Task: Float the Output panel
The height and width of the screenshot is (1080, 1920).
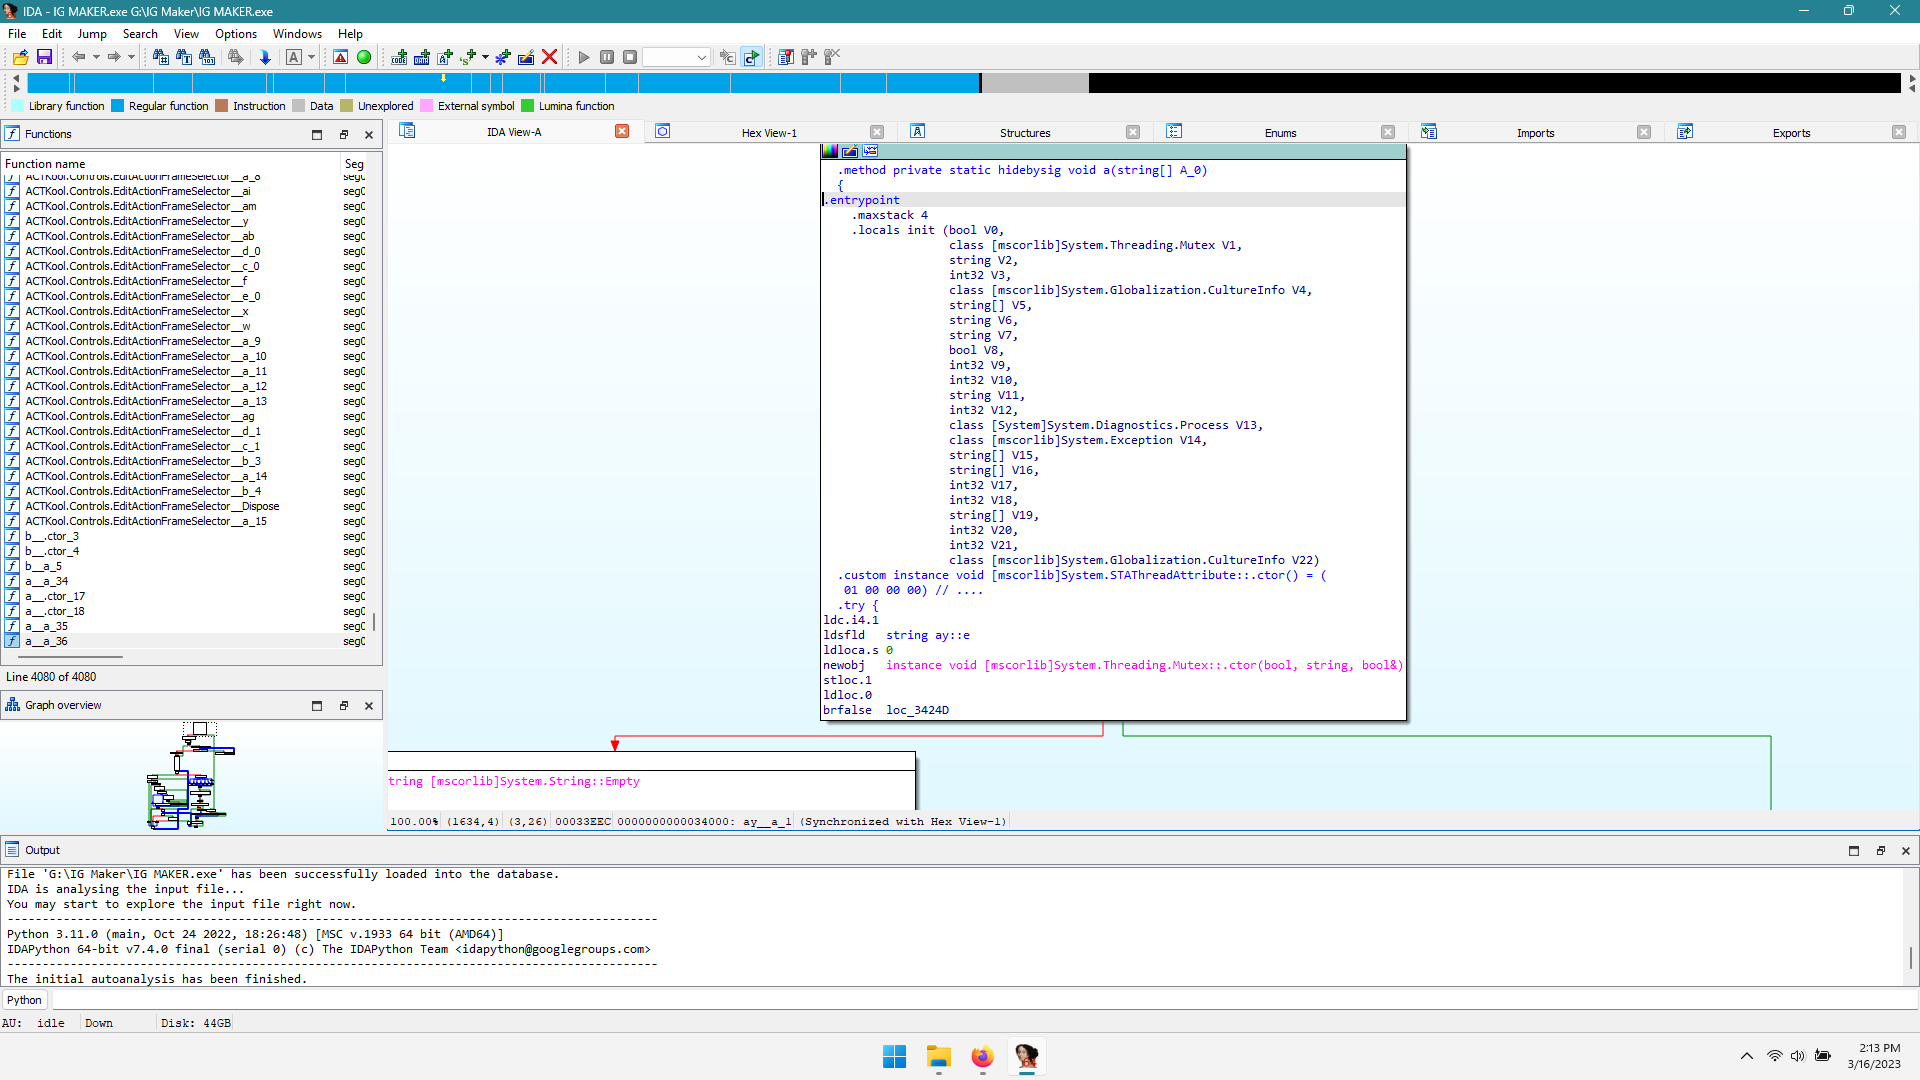Action: [x=1880, y=850]
